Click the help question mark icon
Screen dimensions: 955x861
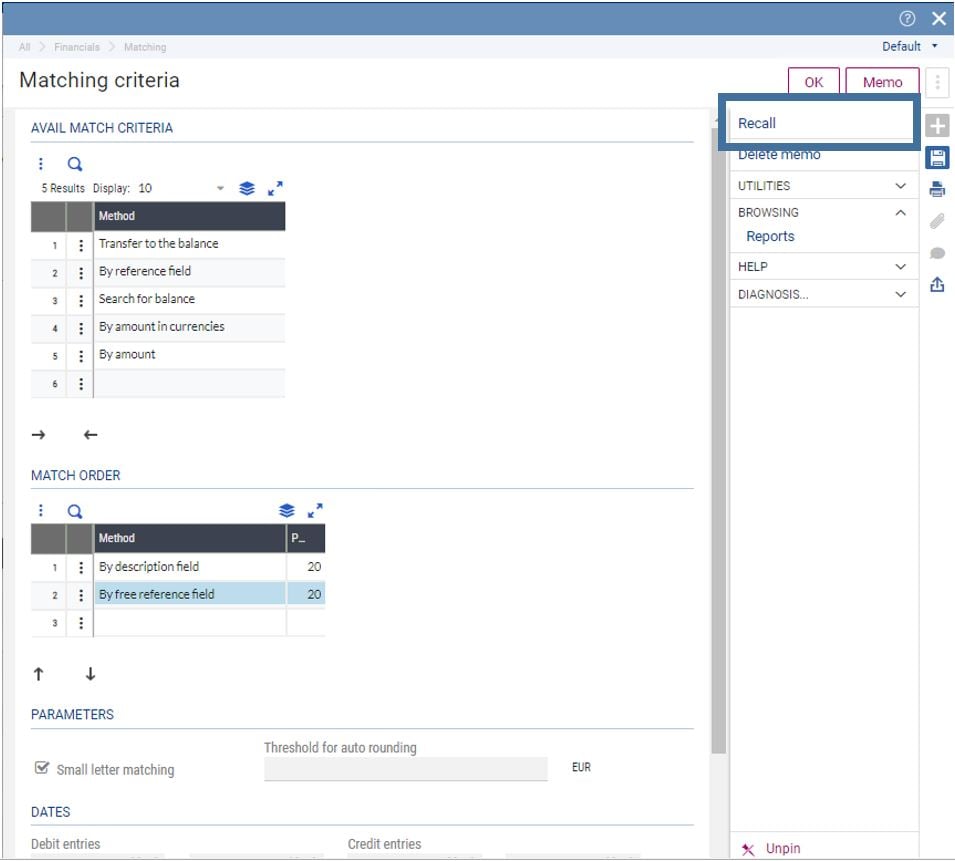pos(907,18)
